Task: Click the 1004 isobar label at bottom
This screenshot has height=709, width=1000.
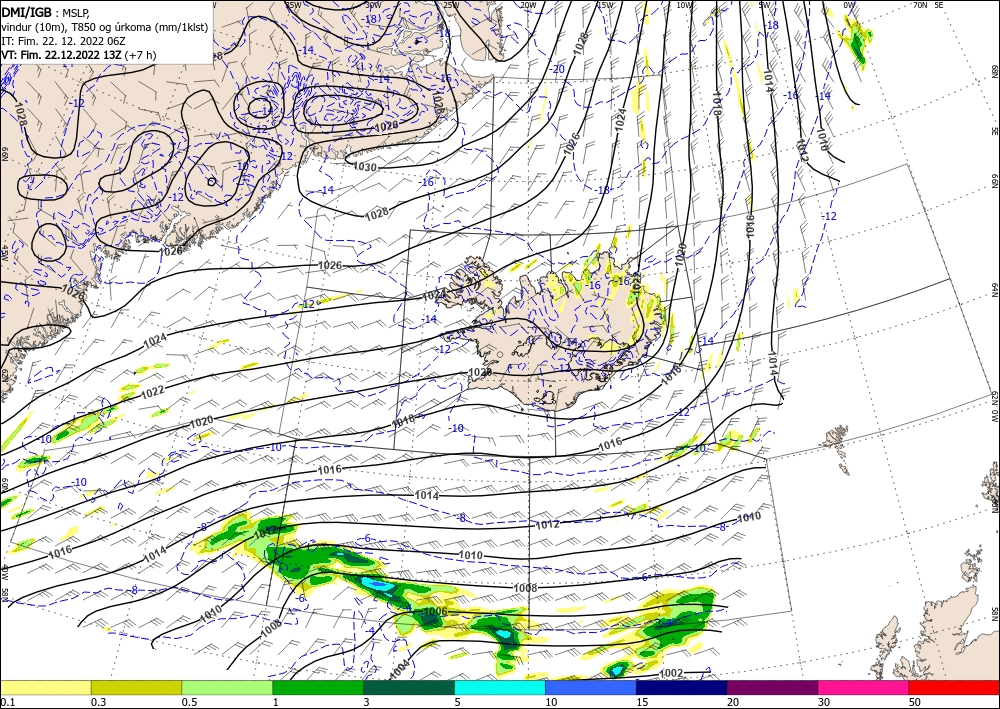Action: (400, 668)
